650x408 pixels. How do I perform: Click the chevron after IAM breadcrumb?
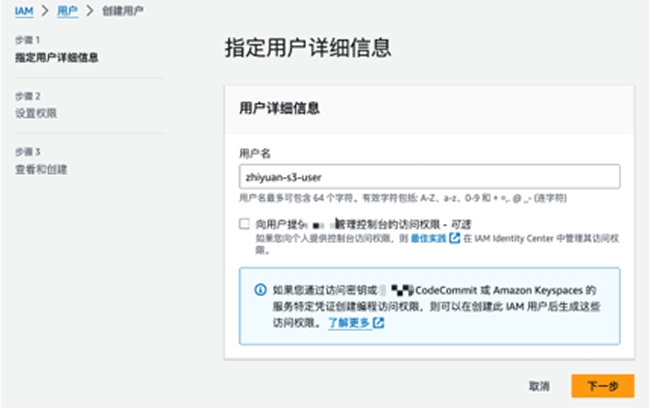pos(46,10)
